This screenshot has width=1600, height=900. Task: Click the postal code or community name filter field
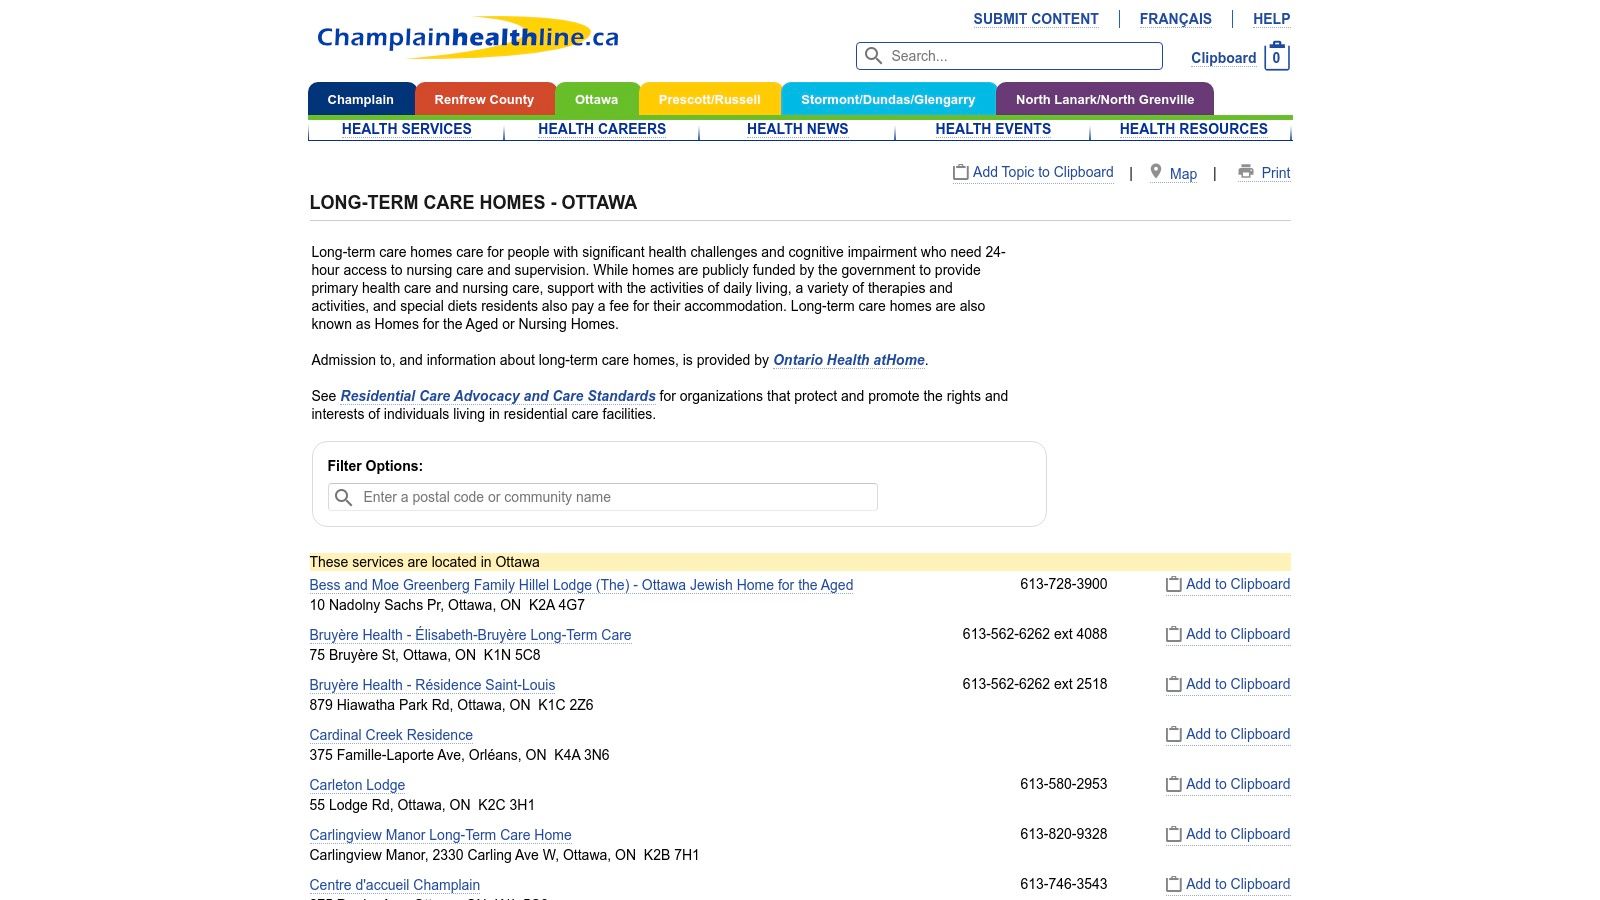coord(603,497)
